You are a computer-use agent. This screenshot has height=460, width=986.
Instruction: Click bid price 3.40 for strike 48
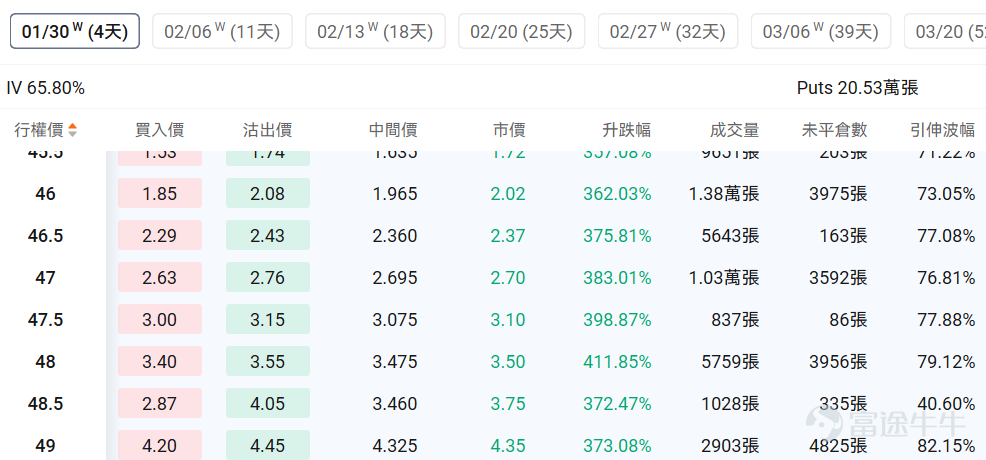[160, 362]
